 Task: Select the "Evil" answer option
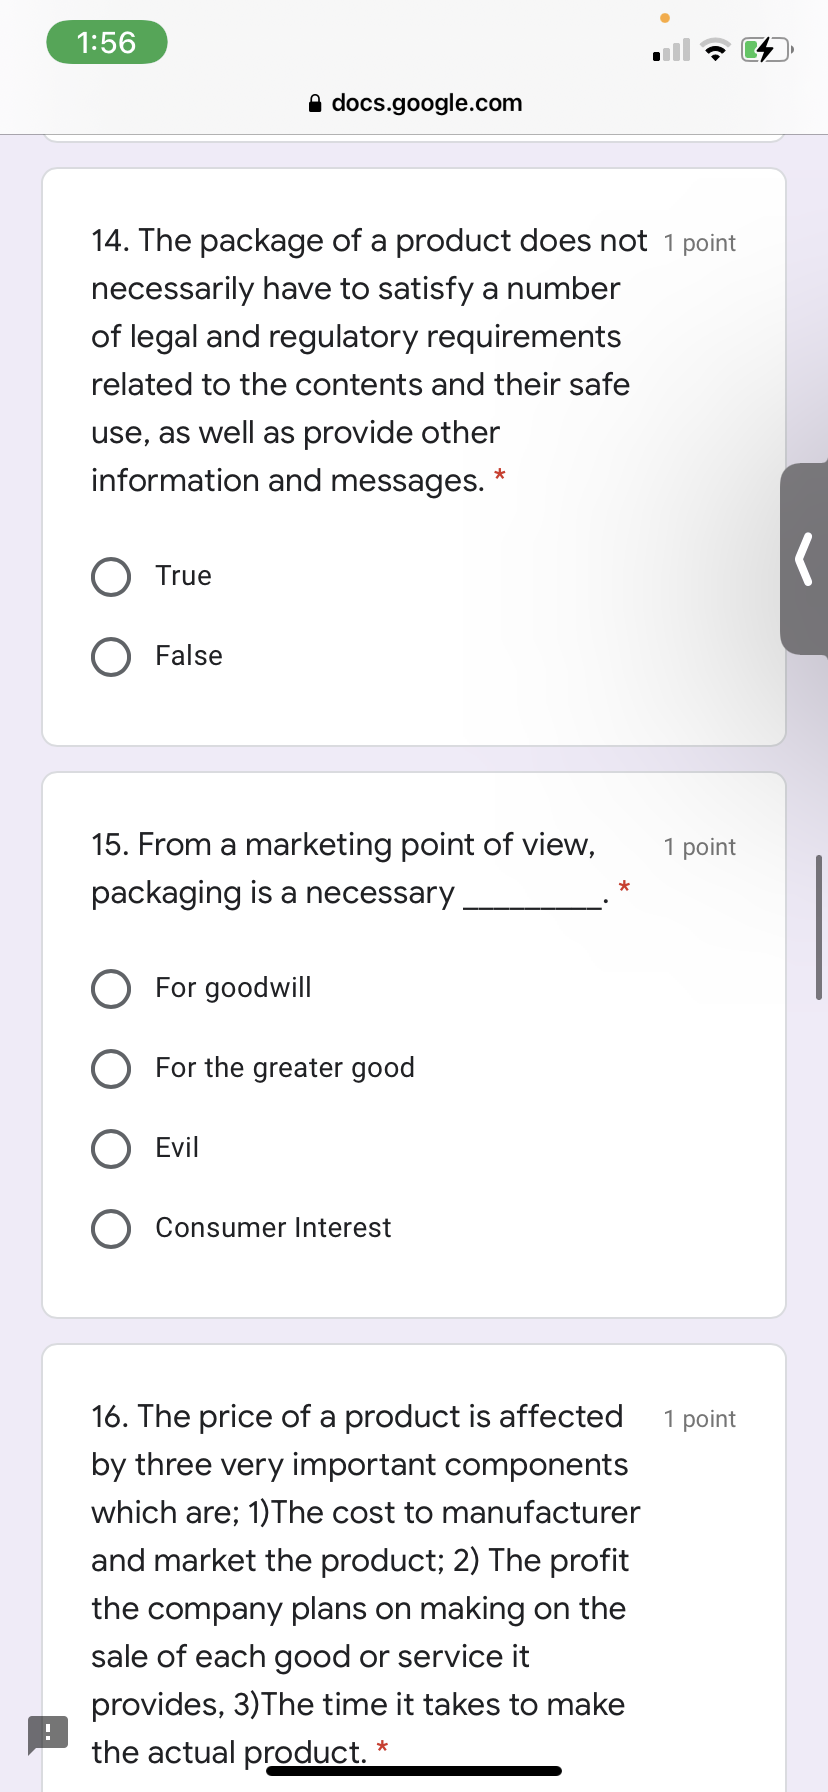[x=111, y=1148]
